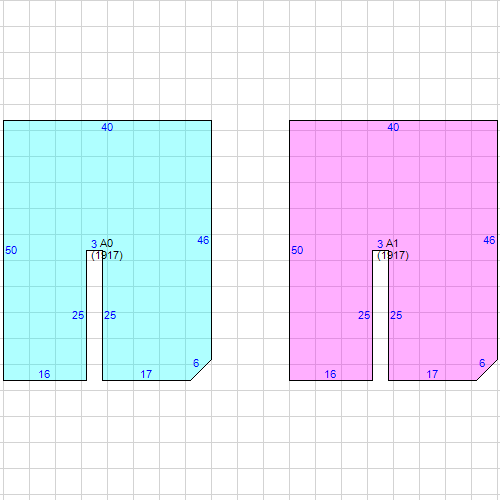Click the "3" slot width label on pink shape
Viewport: 500px width, 500px height.
pos(380,244)
